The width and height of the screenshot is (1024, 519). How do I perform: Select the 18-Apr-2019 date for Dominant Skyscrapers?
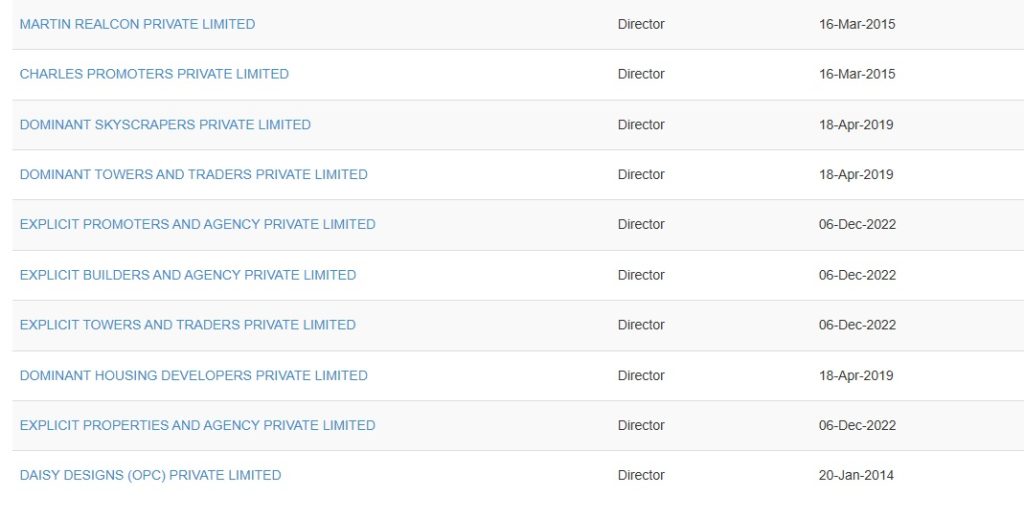(856, 125)
